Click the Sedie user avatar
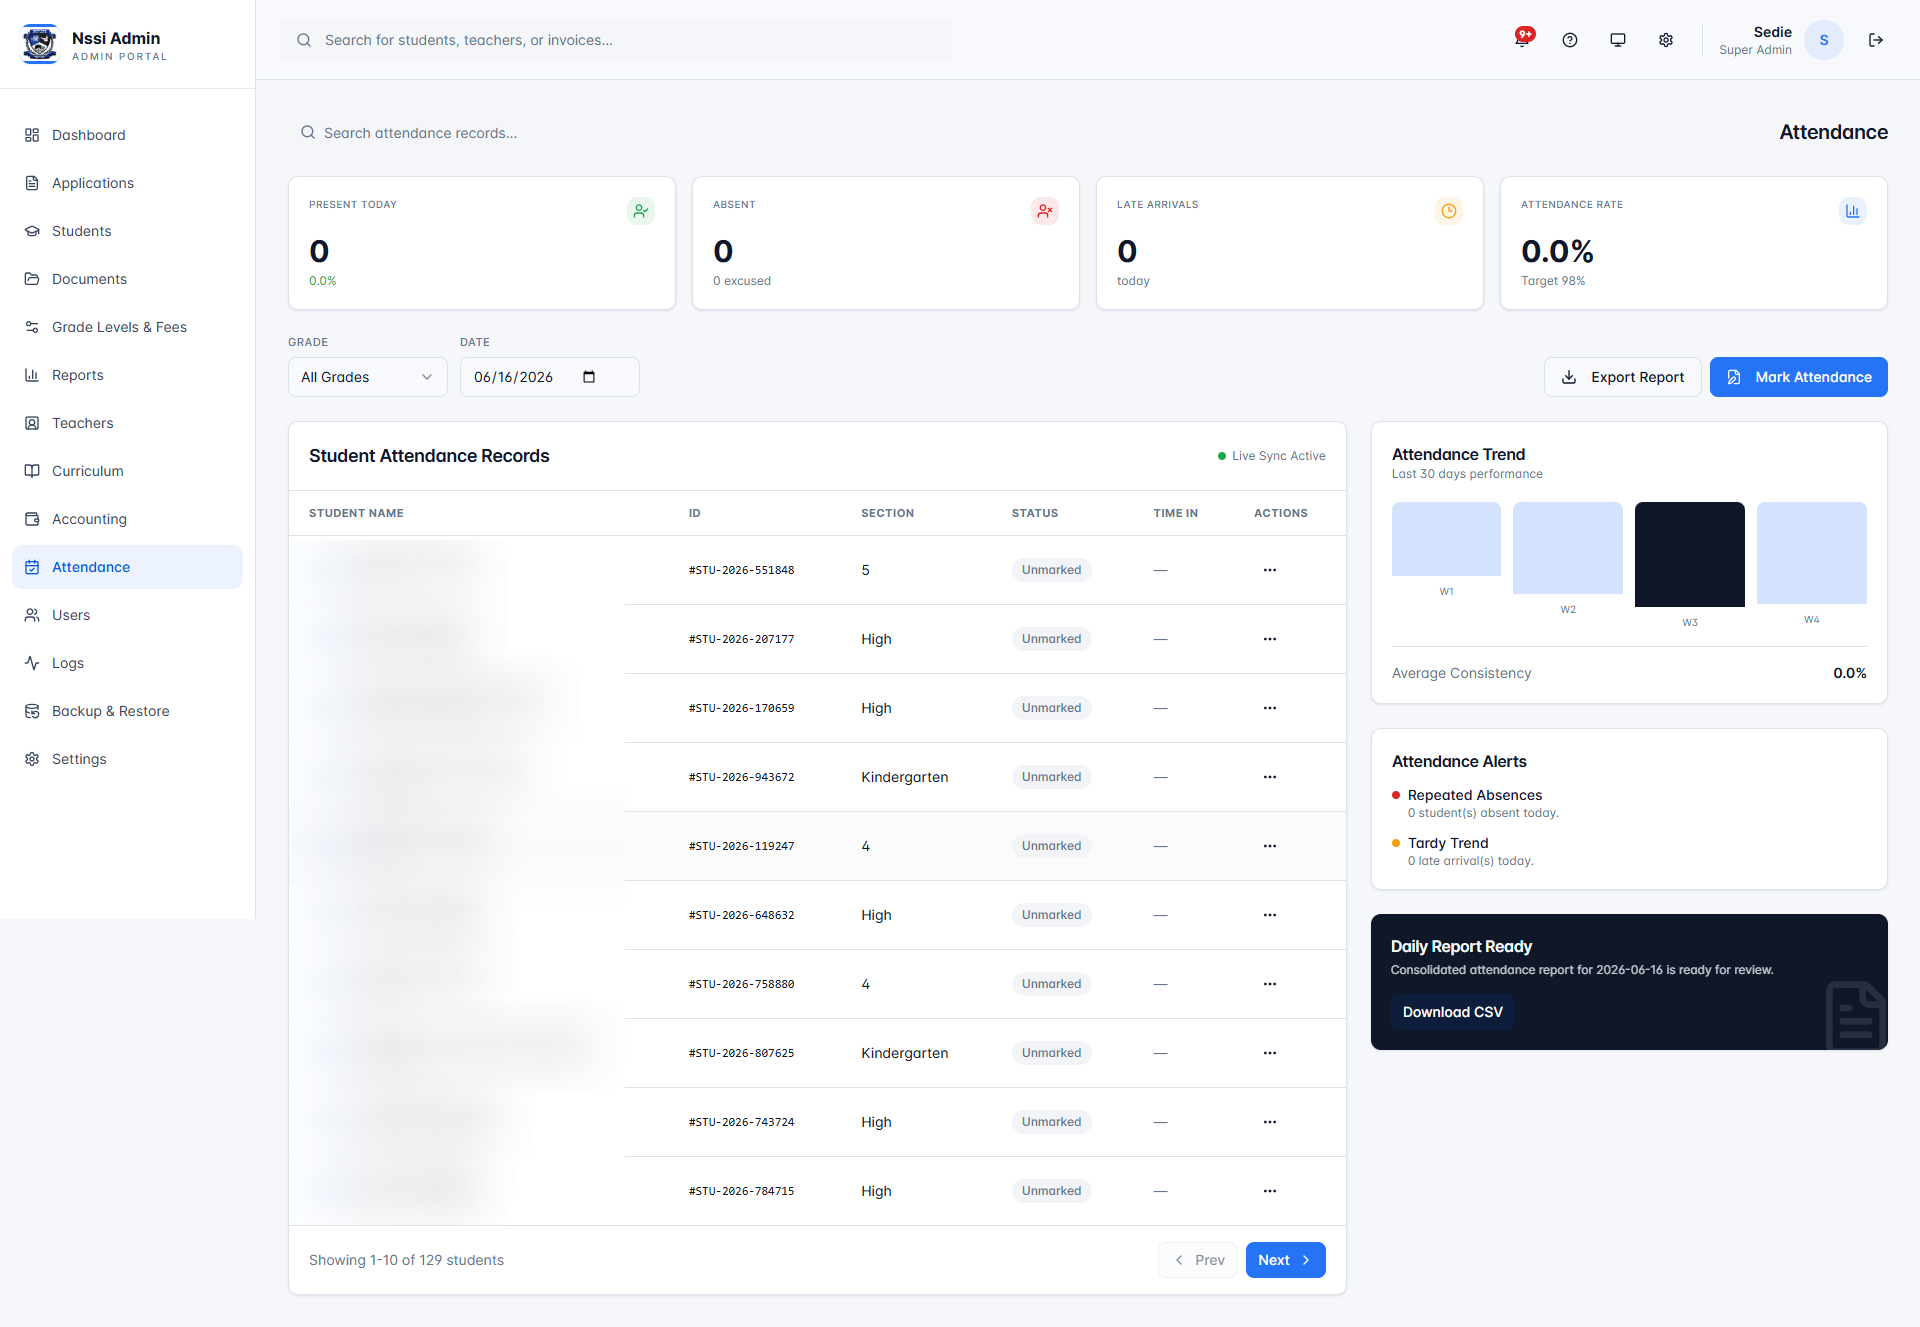Viewport: 1920px width, 1327px height. point(1824,40)
